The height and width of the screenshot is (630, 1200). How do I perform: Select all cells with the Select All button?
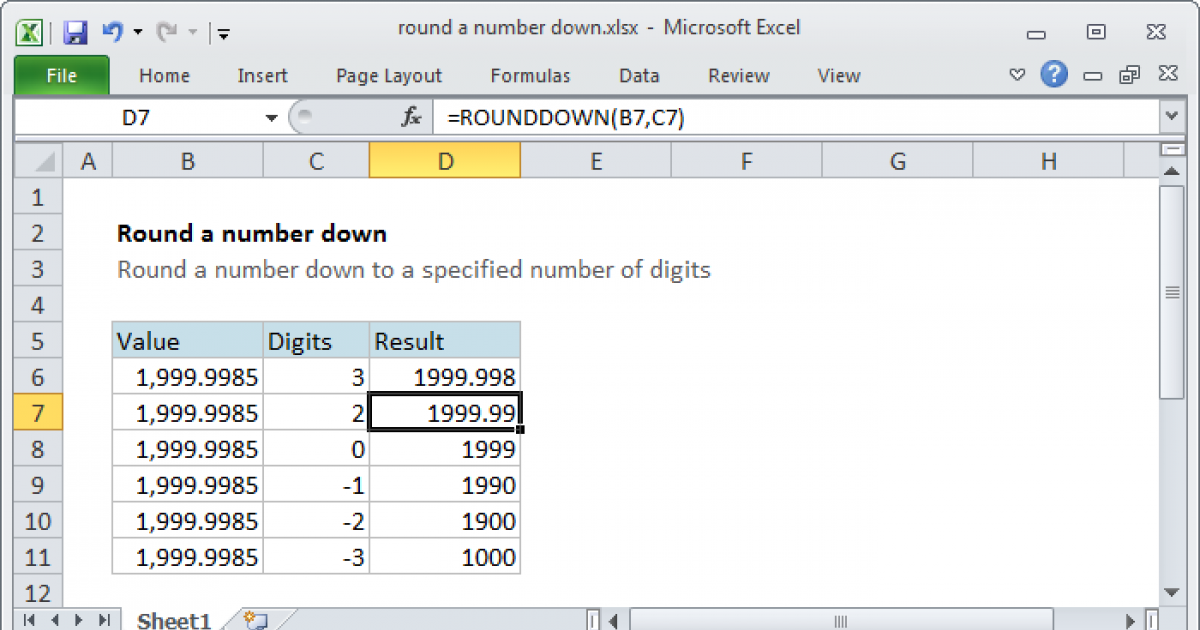pos(37,160)
